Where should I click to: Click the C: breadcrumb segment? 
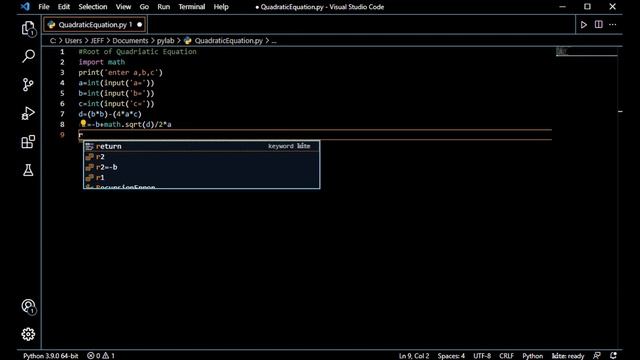pyautogui.click(x=53, y=41)
